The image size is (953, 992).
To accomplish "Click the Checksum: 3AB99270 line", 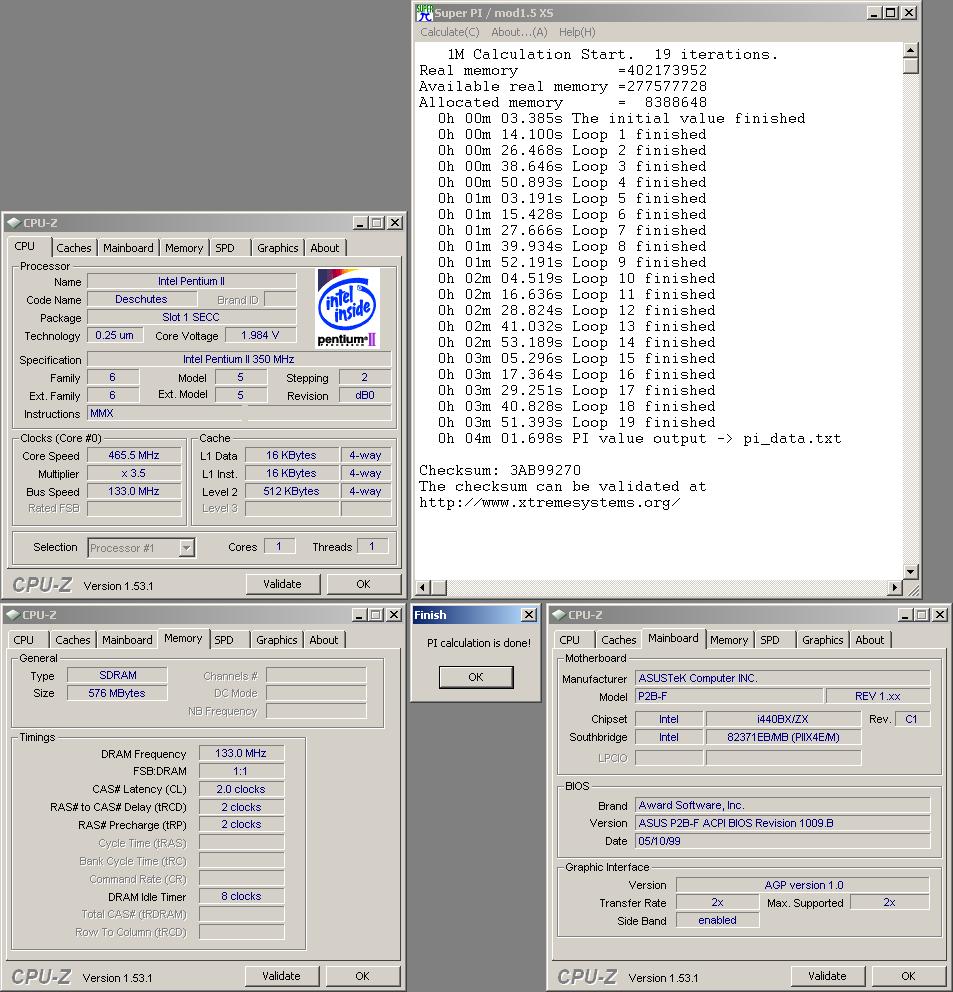I will (500, 470).
